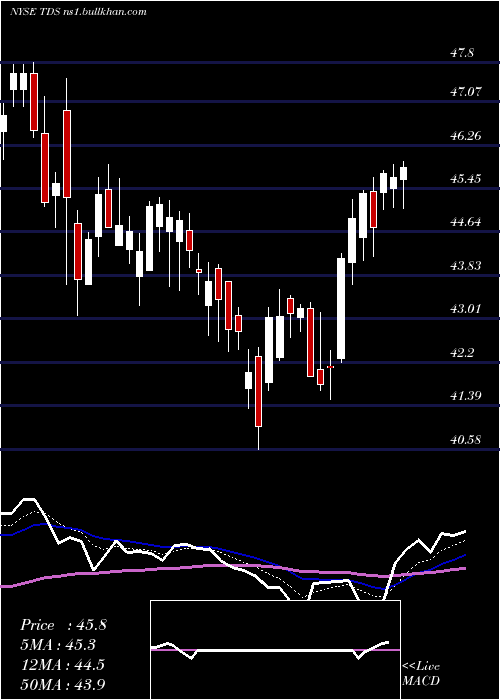Click the 40.58 price axis label
Viewport: 500px width, 700px height.
pos(466,440)
